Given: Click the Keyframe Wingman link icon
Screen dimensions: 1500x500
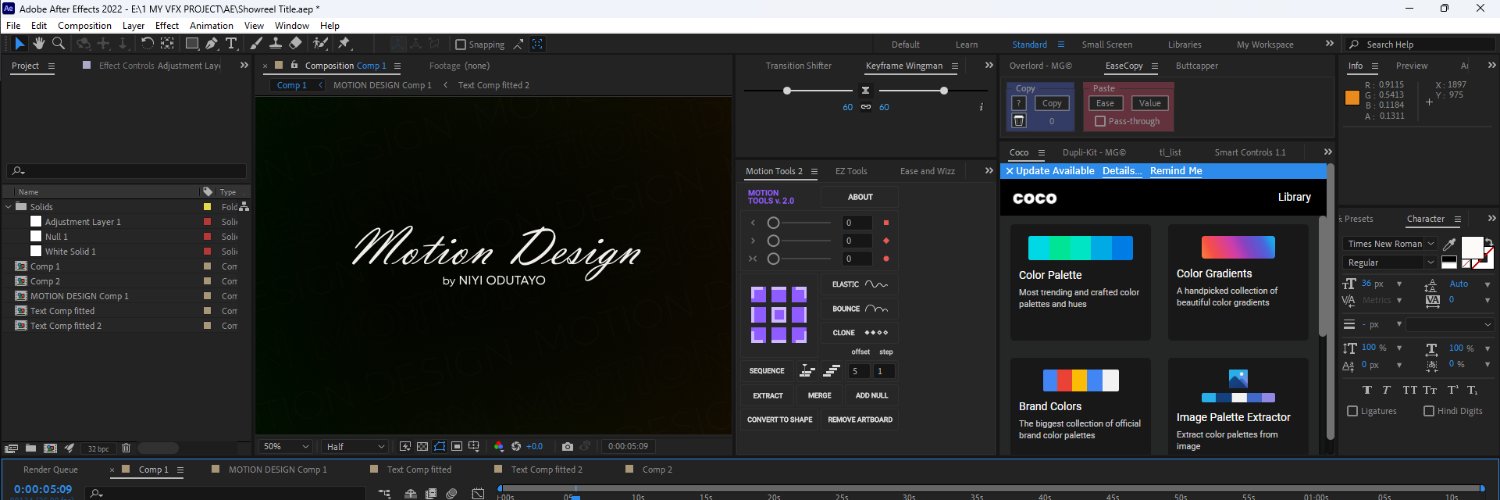Looking at the screenshot, I should (x=866, y=107).
